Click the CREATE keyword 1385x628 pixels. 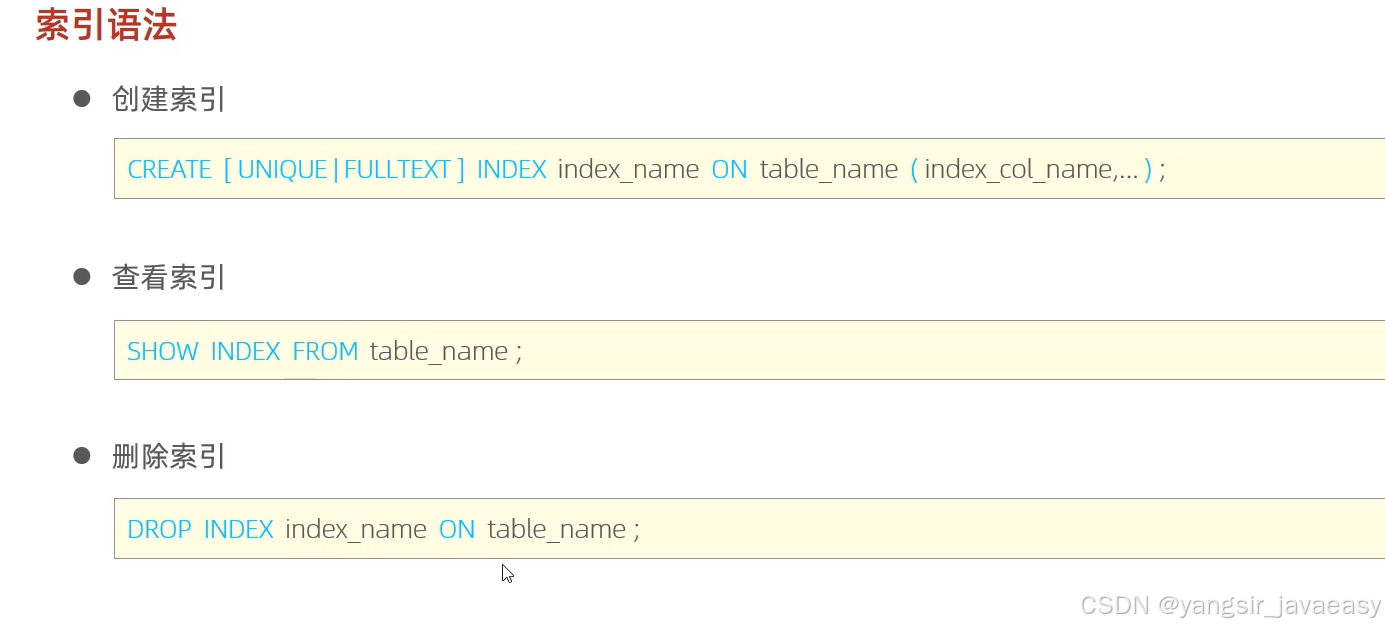point(170,169)
